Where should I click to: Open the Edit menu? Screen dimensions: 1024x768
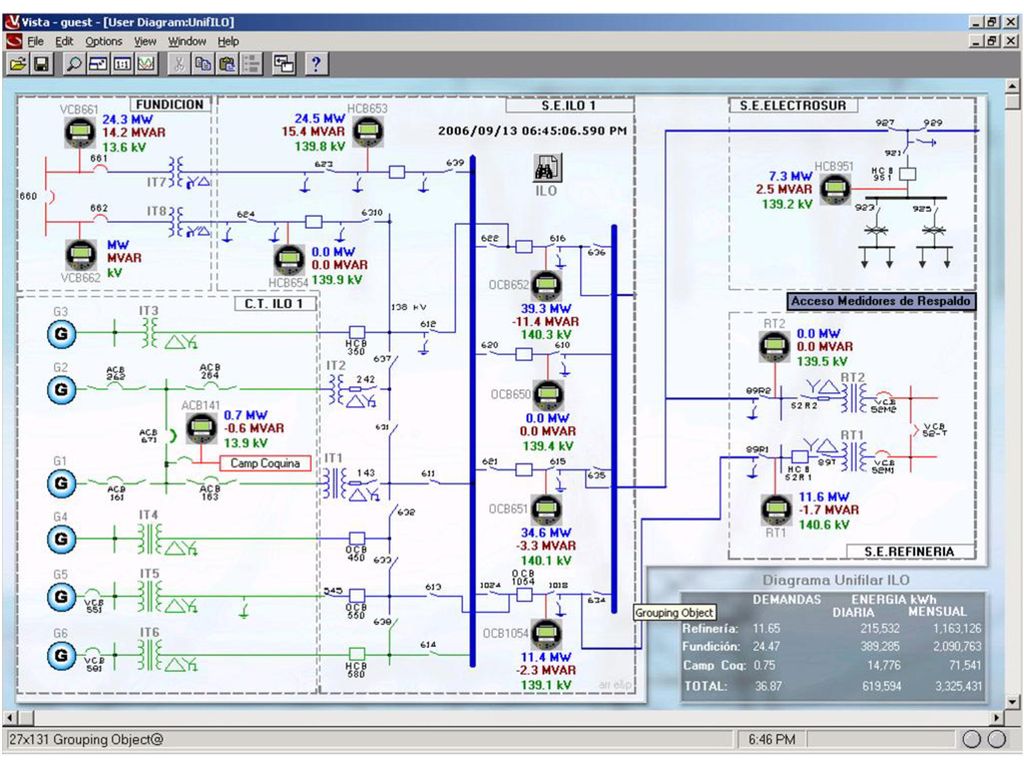(x=64, y=41)
